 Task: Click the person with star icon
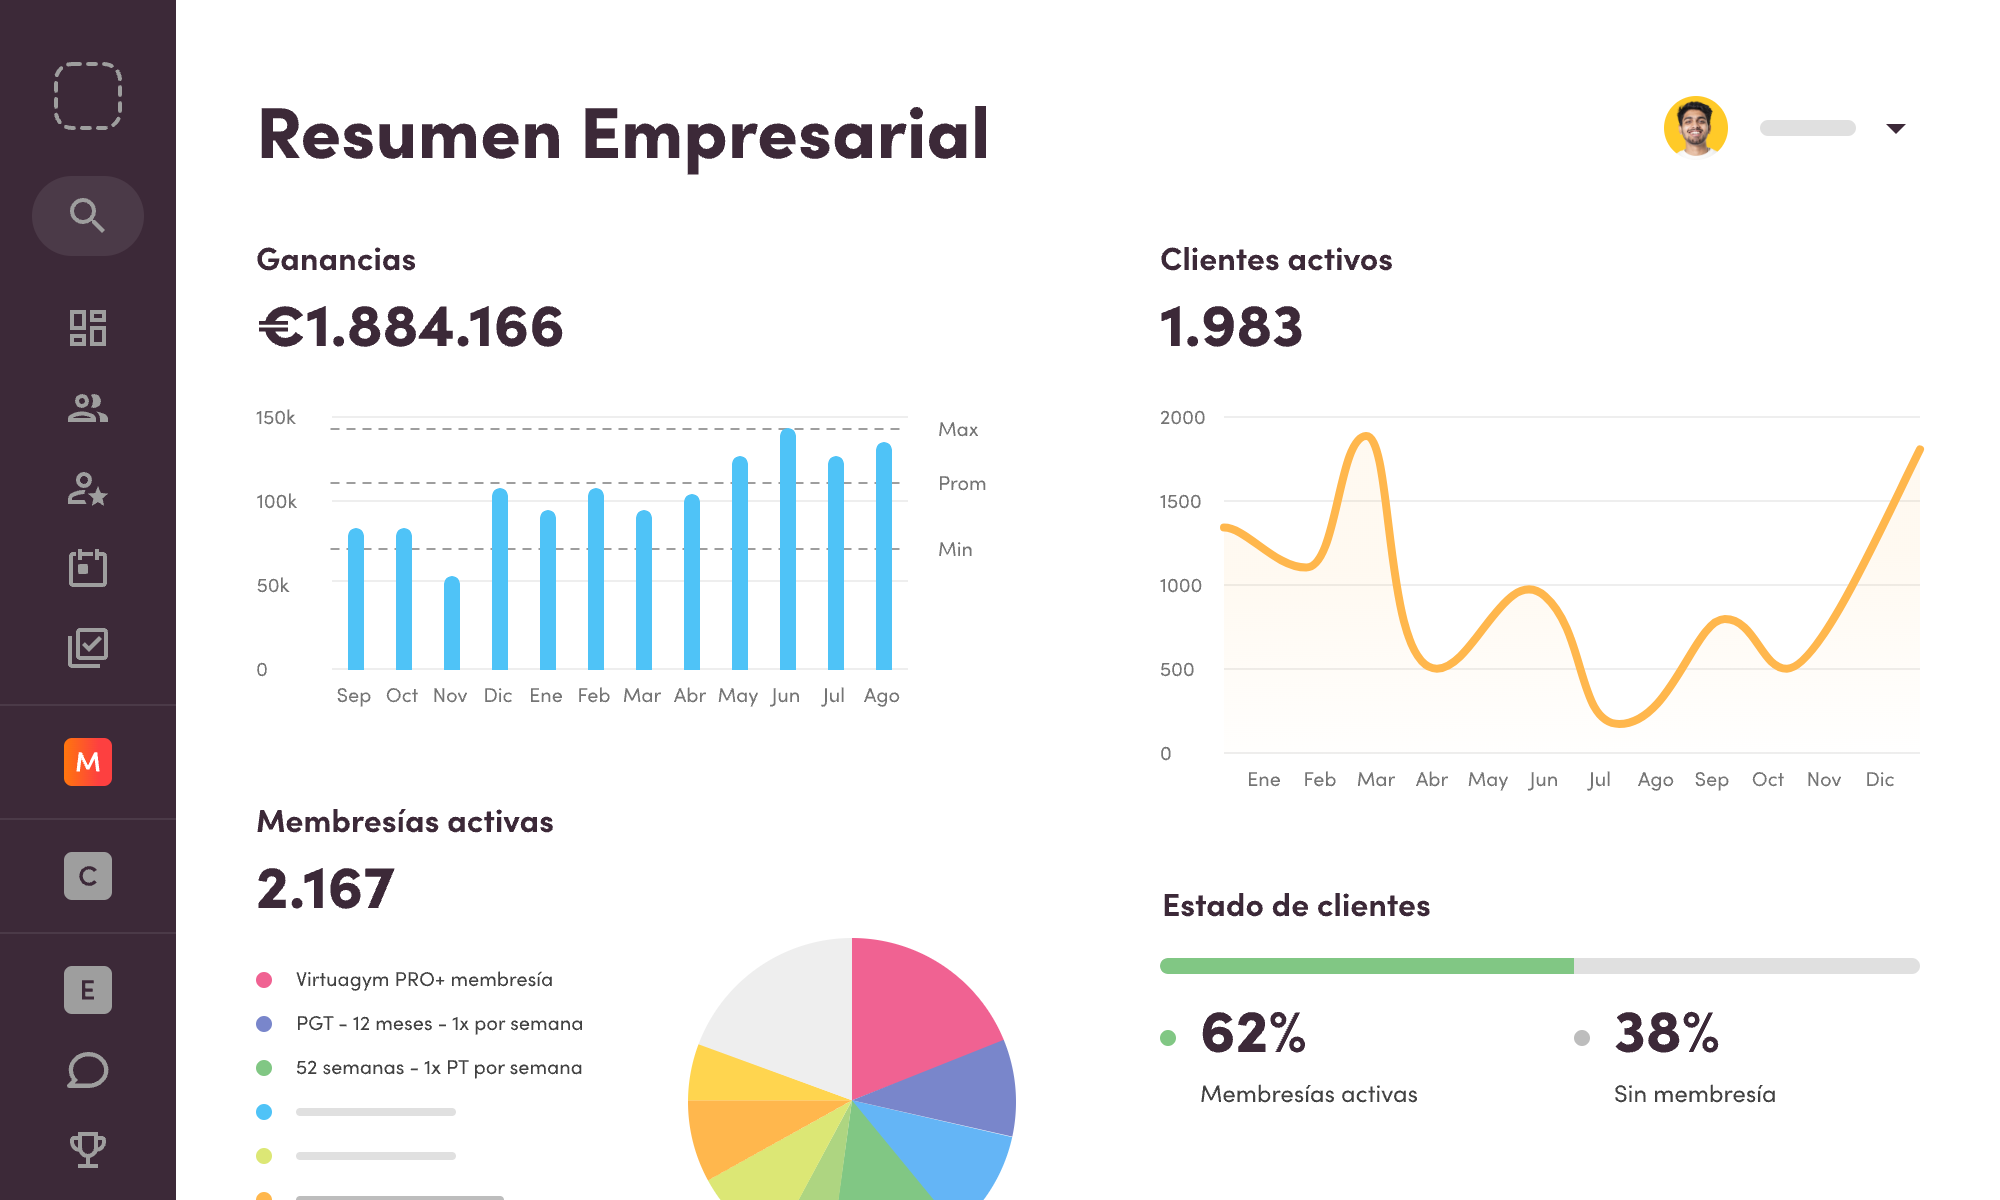(88, 489)
